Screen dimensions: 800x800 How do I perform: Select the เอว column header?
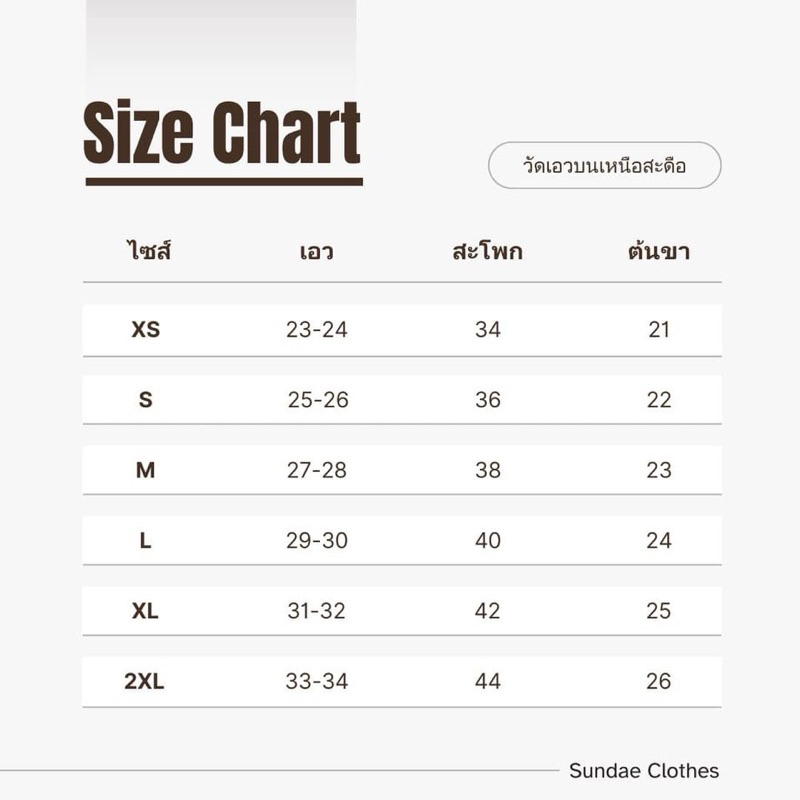pyautogui.click(x=316, y=251)
